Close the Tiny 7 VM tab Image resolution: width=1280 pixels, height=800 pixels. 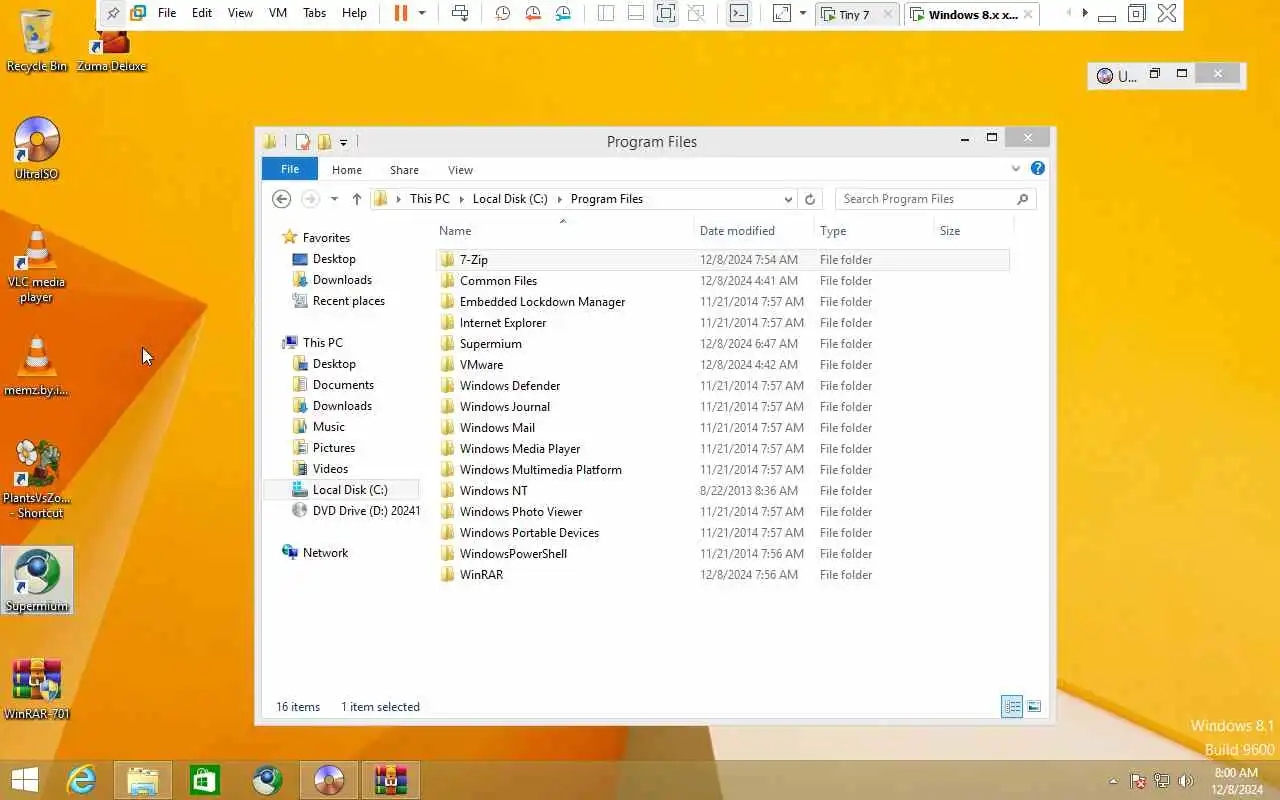pyautogui.click(x=888, y=15)
